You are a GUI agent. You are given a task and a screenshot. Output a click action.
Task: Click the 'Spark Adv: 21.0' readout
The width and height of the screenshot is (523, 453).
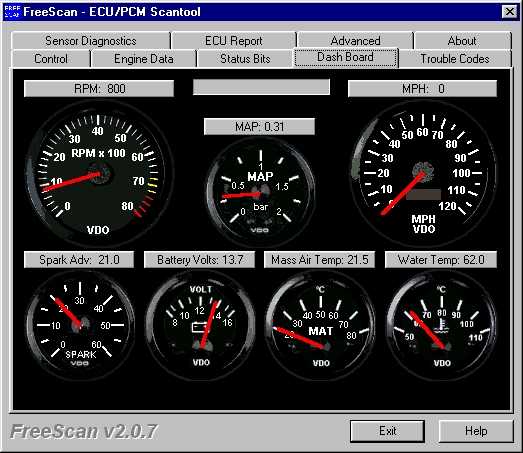tap(79, 260)
